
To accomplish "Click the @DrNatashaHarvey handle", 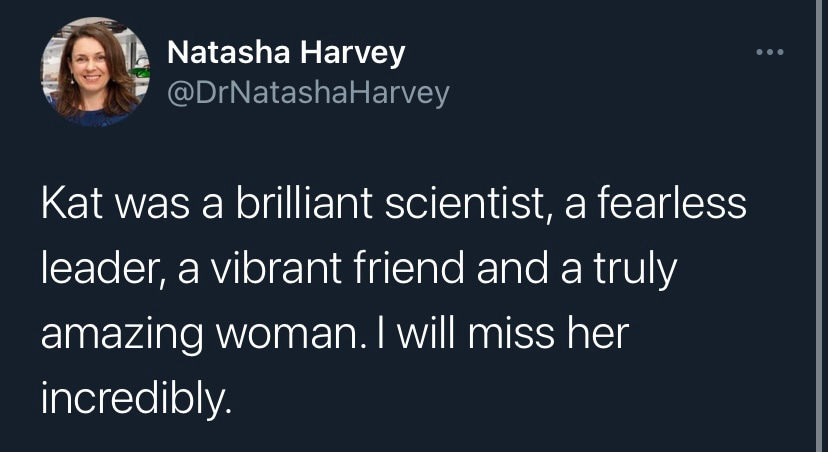I will tap(307, 93).
